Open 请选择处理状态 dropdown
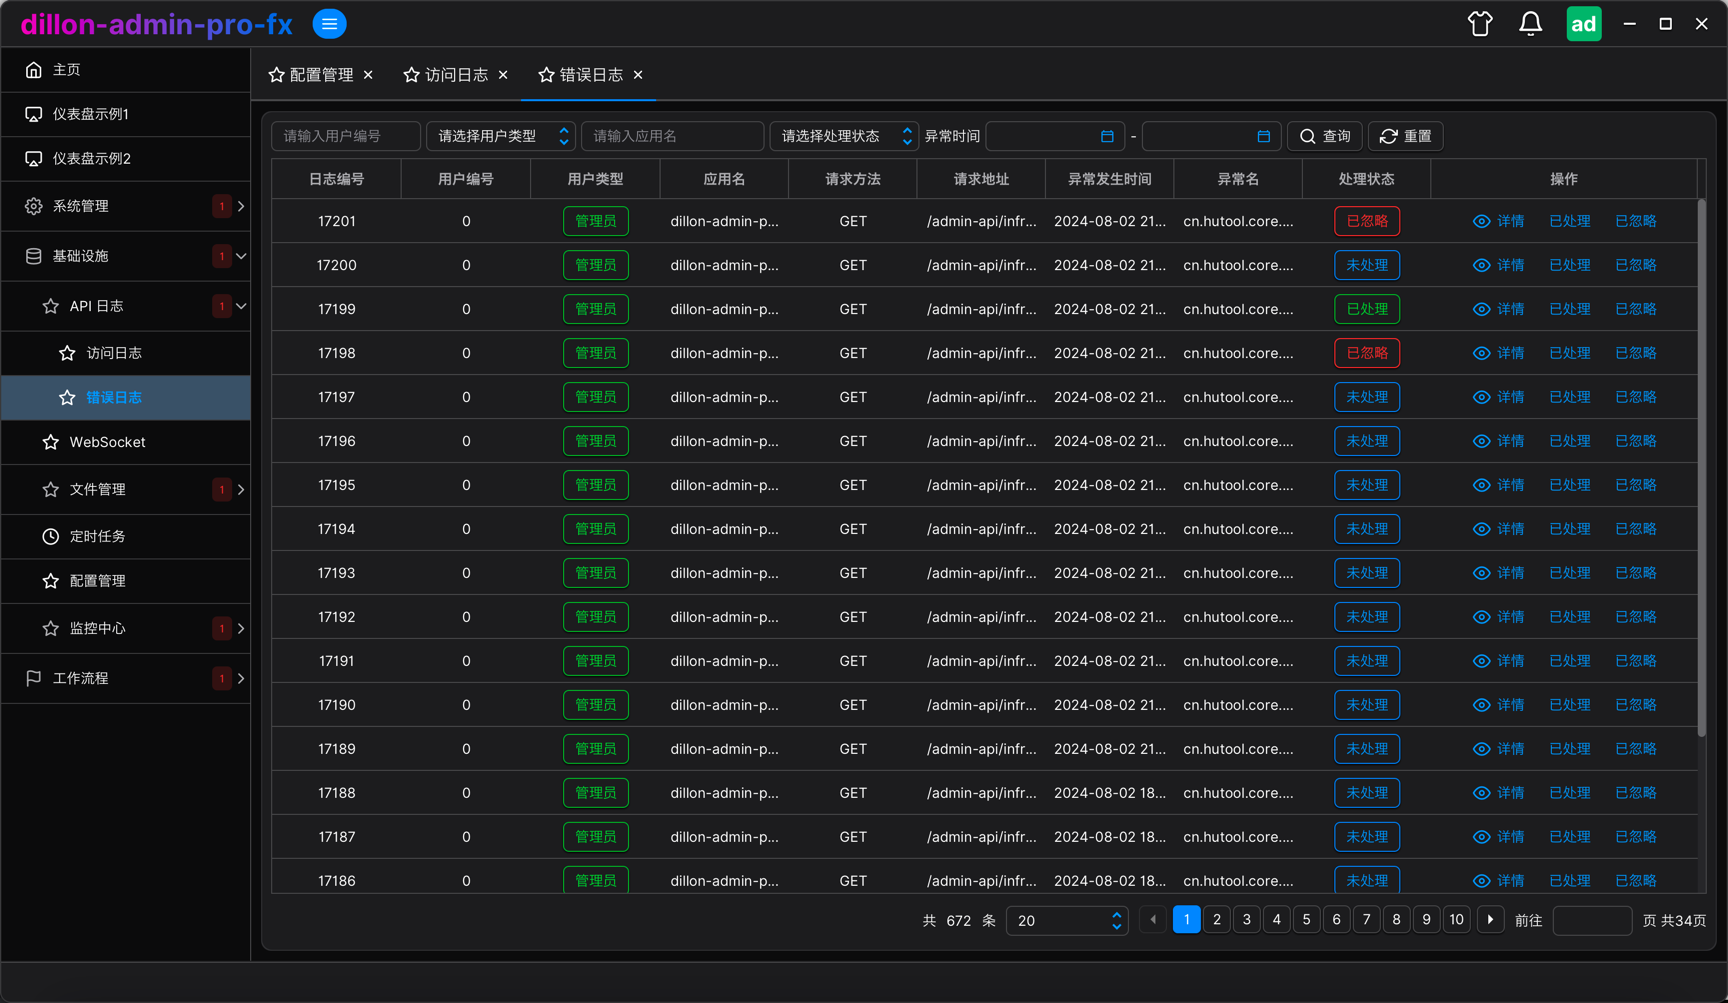Image resolution: width=1728 pixels, height=1003 pixels. (844, 136)
